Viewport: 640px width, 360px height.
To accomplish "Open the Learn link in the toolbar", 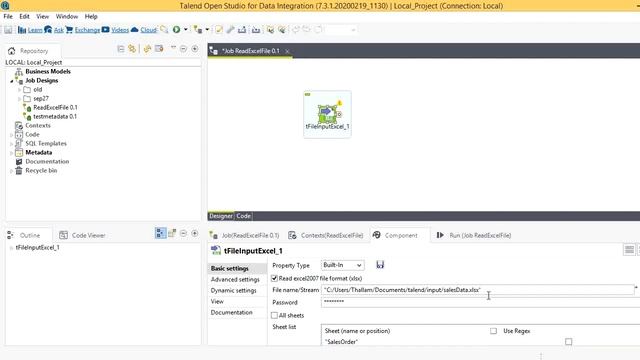I will [35, 30].
